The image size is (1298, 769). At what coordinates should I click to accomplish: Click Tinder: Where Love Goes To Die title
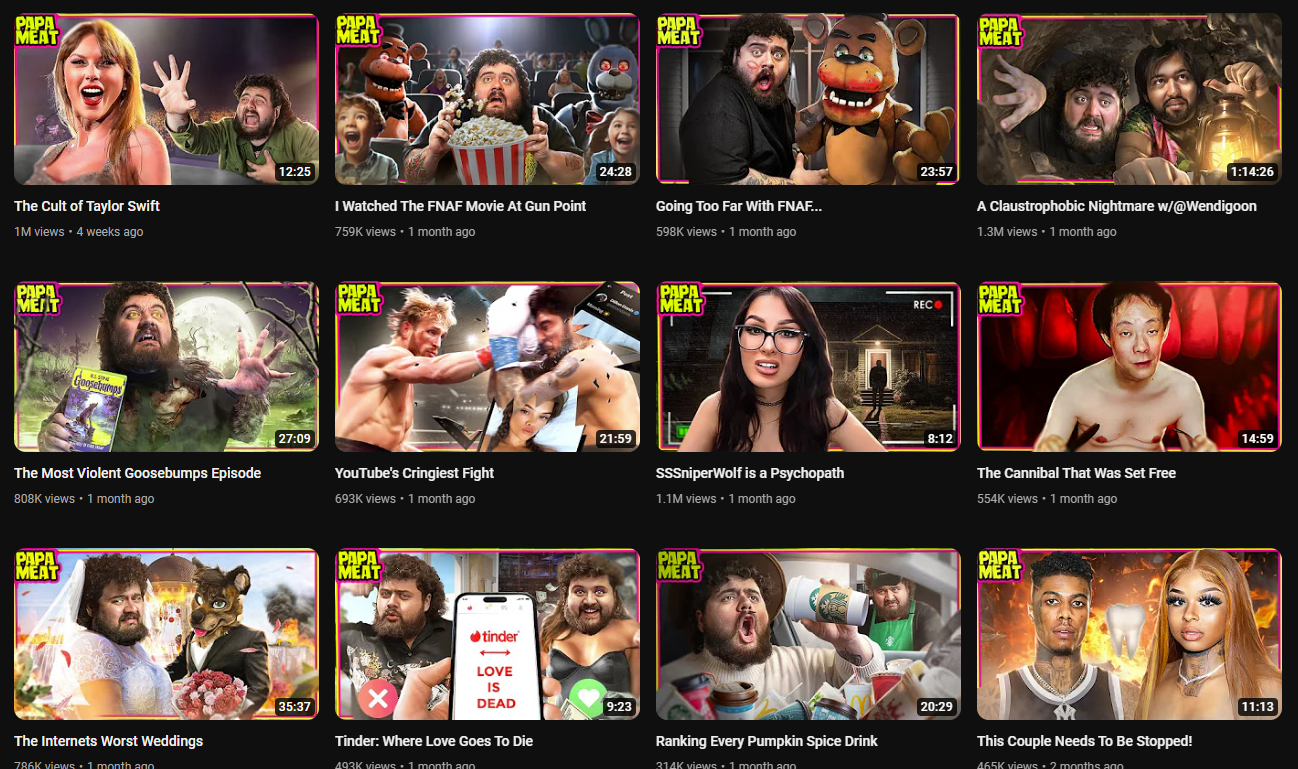pyautogui.click(x=434, y=741)
